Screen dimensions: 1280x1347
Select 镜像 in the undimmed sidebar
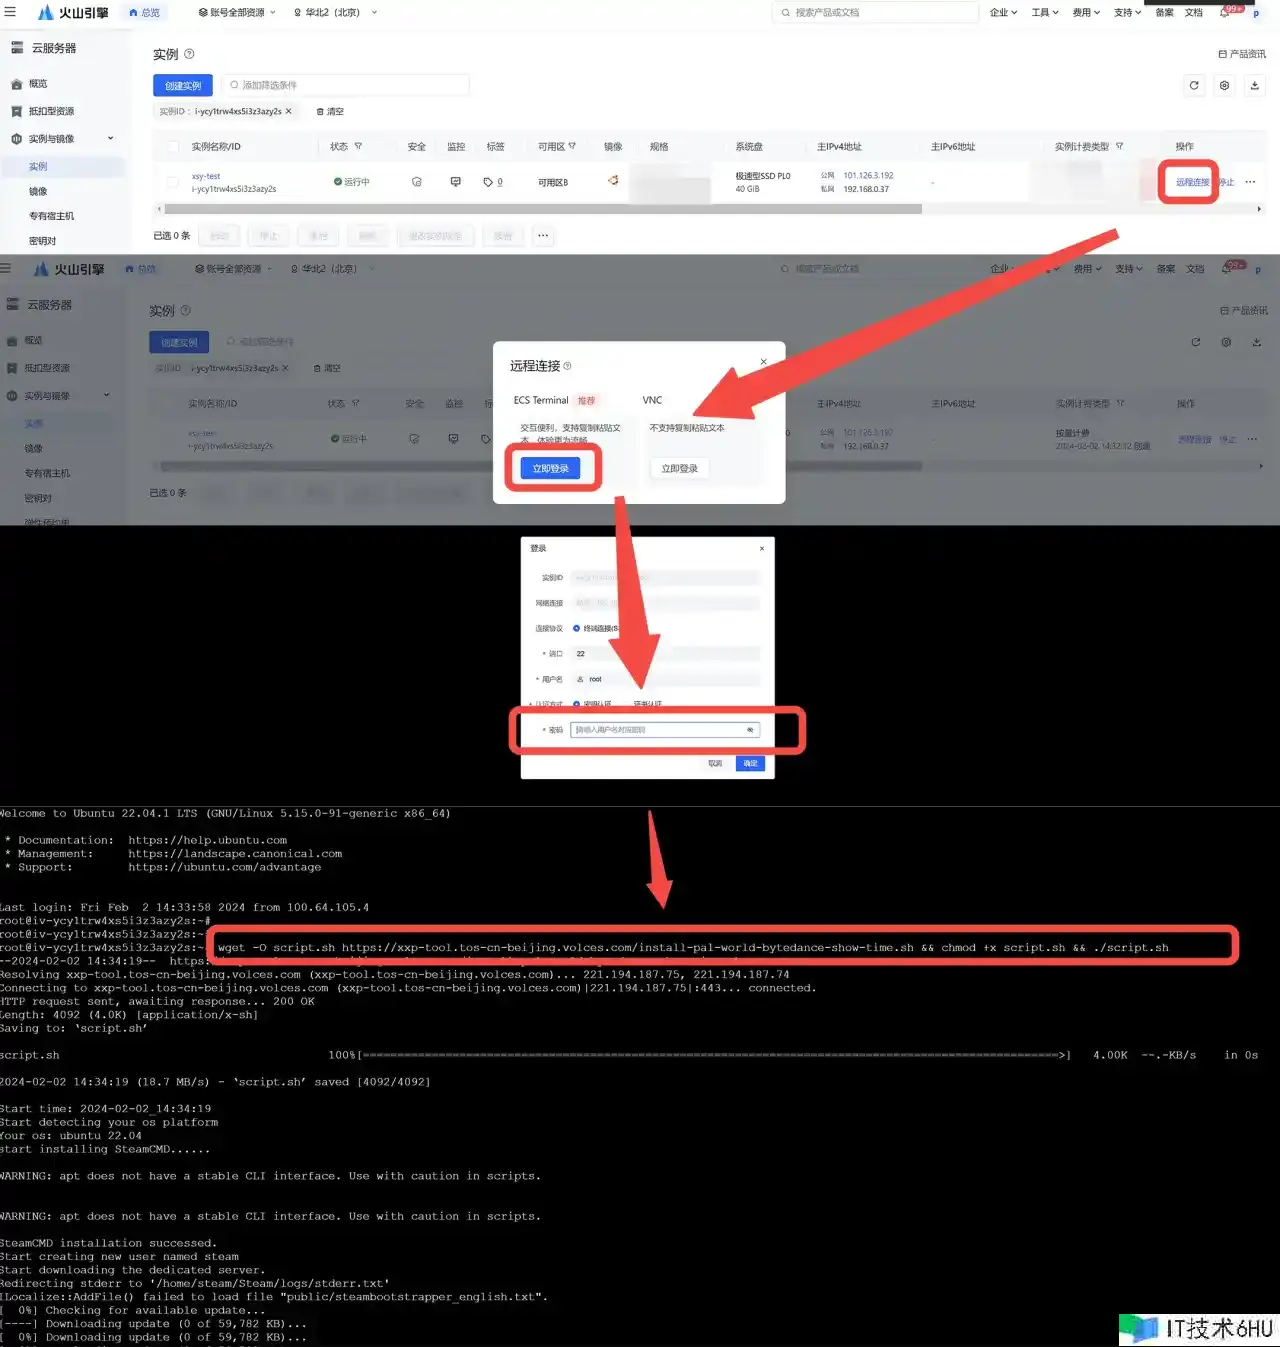click(38, 191)
